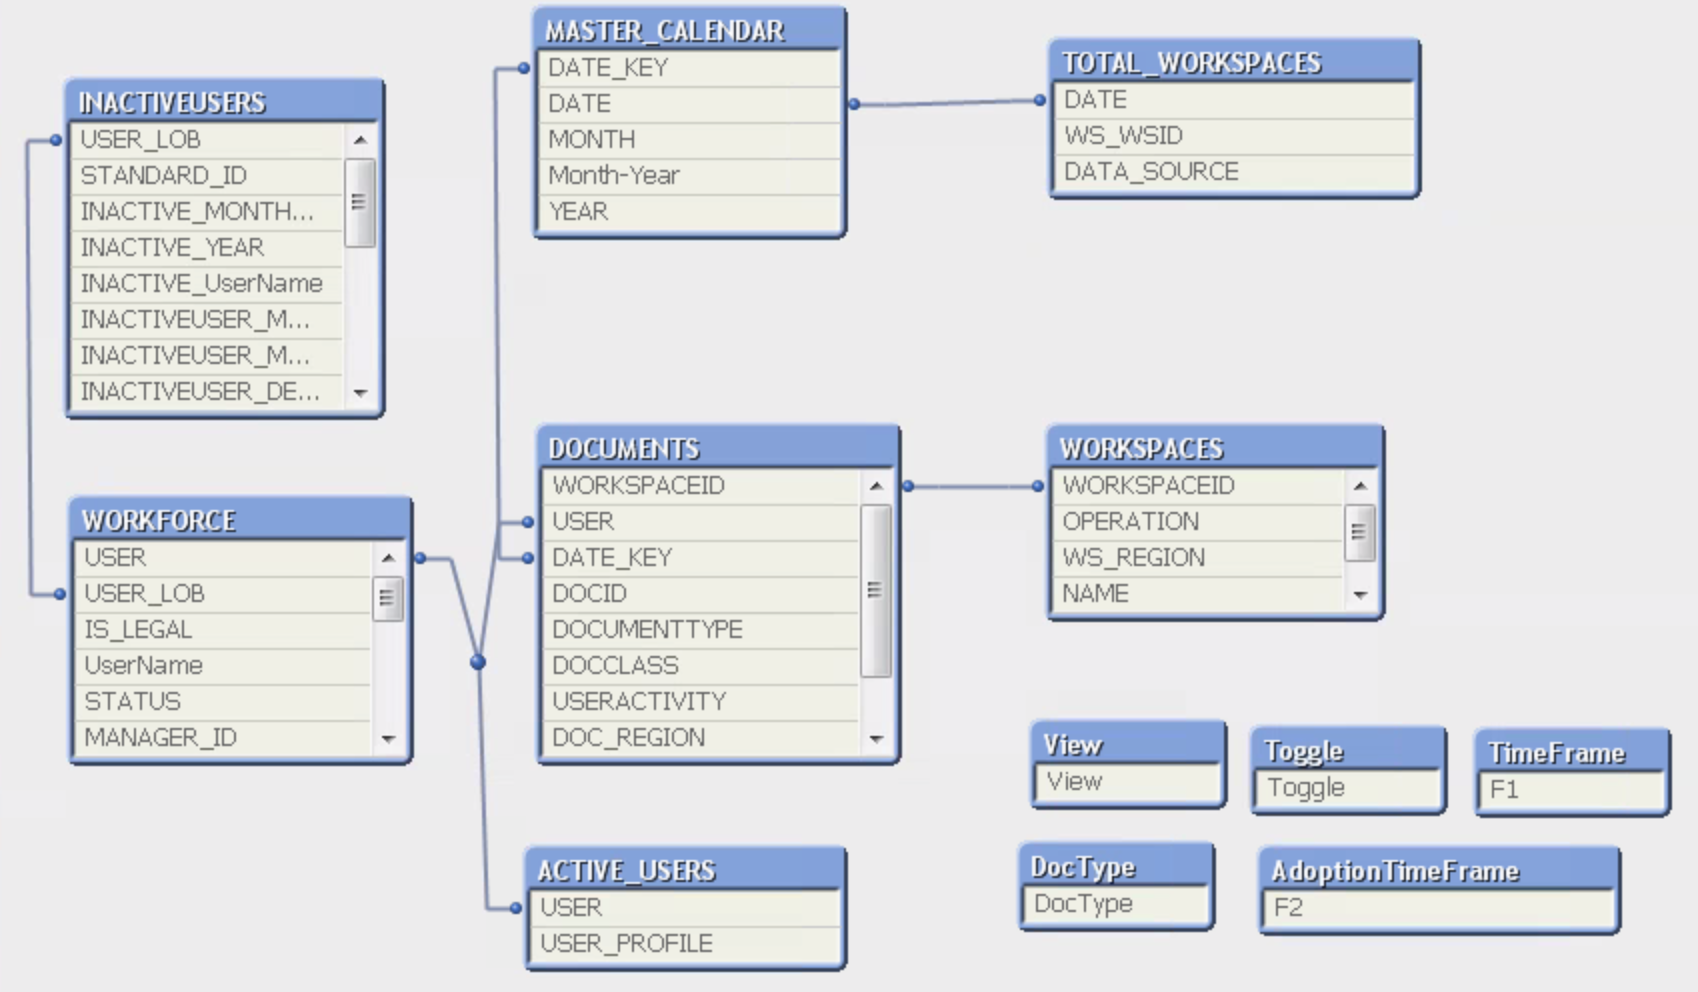Select WS_REGION field in WORKSPACES
Screen dimensions: 1698x992
coord(1199,558)
